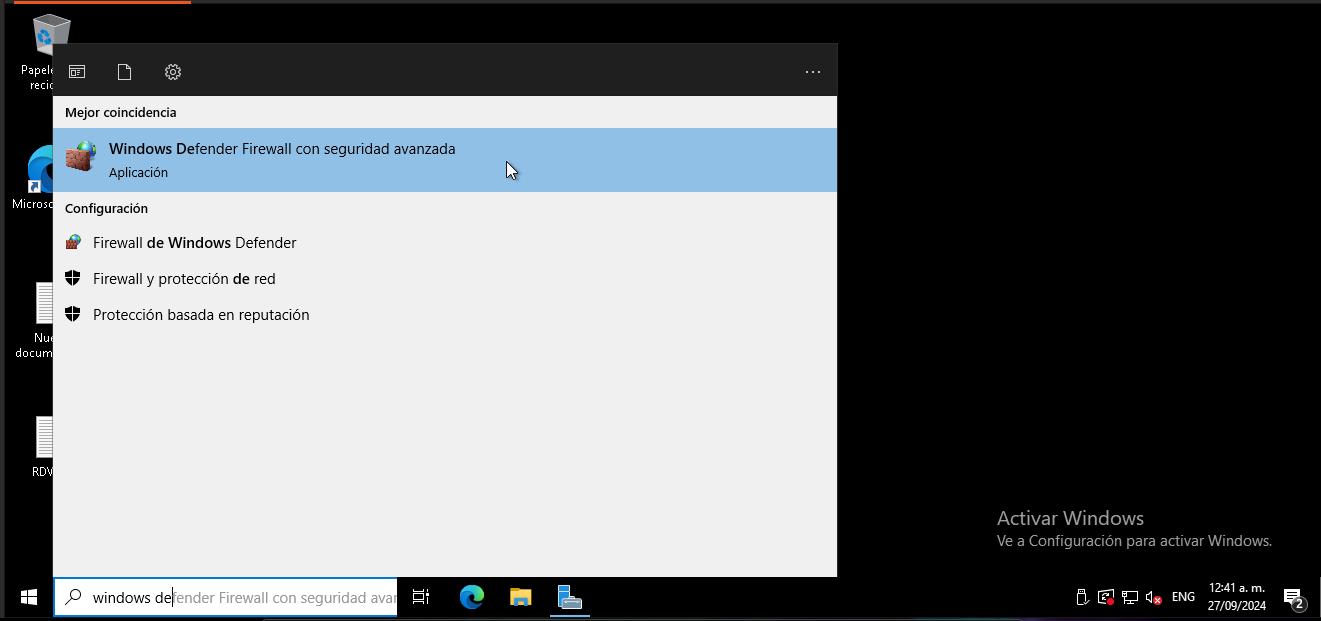This screenshot has height=621, width=1321.
Task: Click shield icon beside Firewall y protección de red
Action: [72, 278]
